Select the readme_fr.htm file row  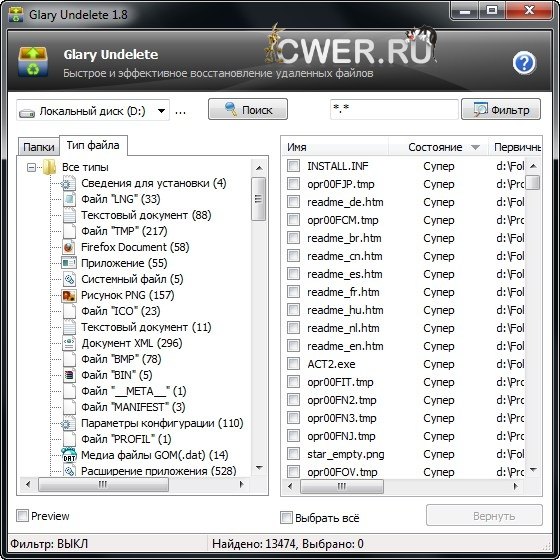[405, 292]
